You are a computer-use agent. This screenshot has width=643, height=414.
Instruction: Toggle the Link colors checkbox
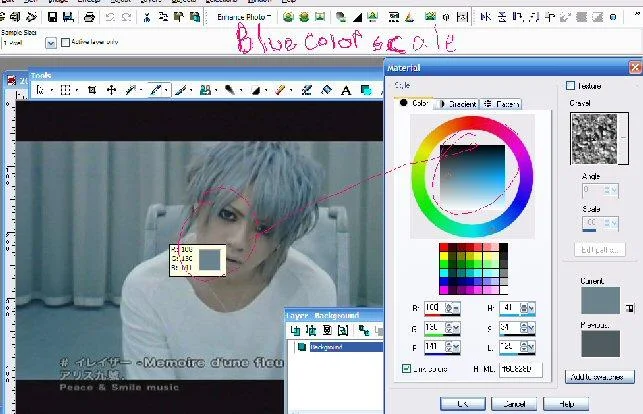click(x=406, y=368)
